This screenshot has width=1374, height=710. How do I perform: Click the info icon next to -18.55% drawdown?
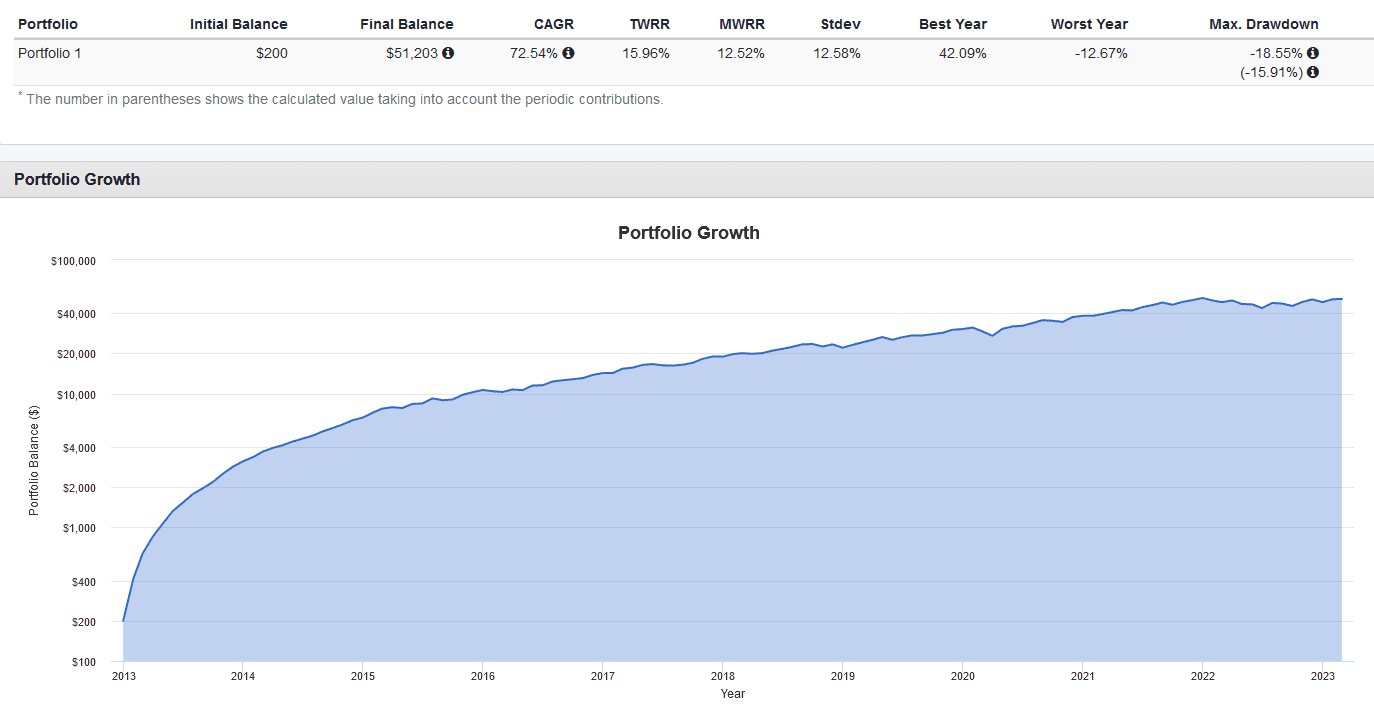[1313, 52]
